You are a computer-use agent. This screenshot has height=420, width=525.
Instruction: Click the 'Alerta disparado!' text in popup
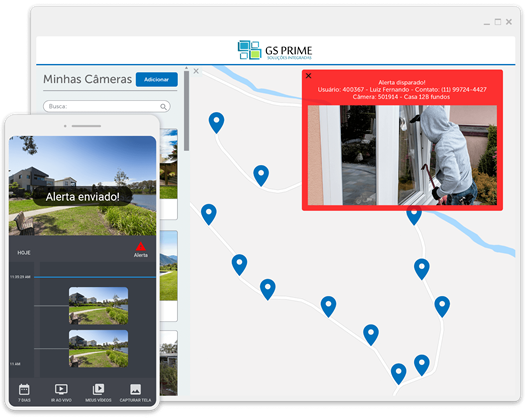click(x=402, y=82)
